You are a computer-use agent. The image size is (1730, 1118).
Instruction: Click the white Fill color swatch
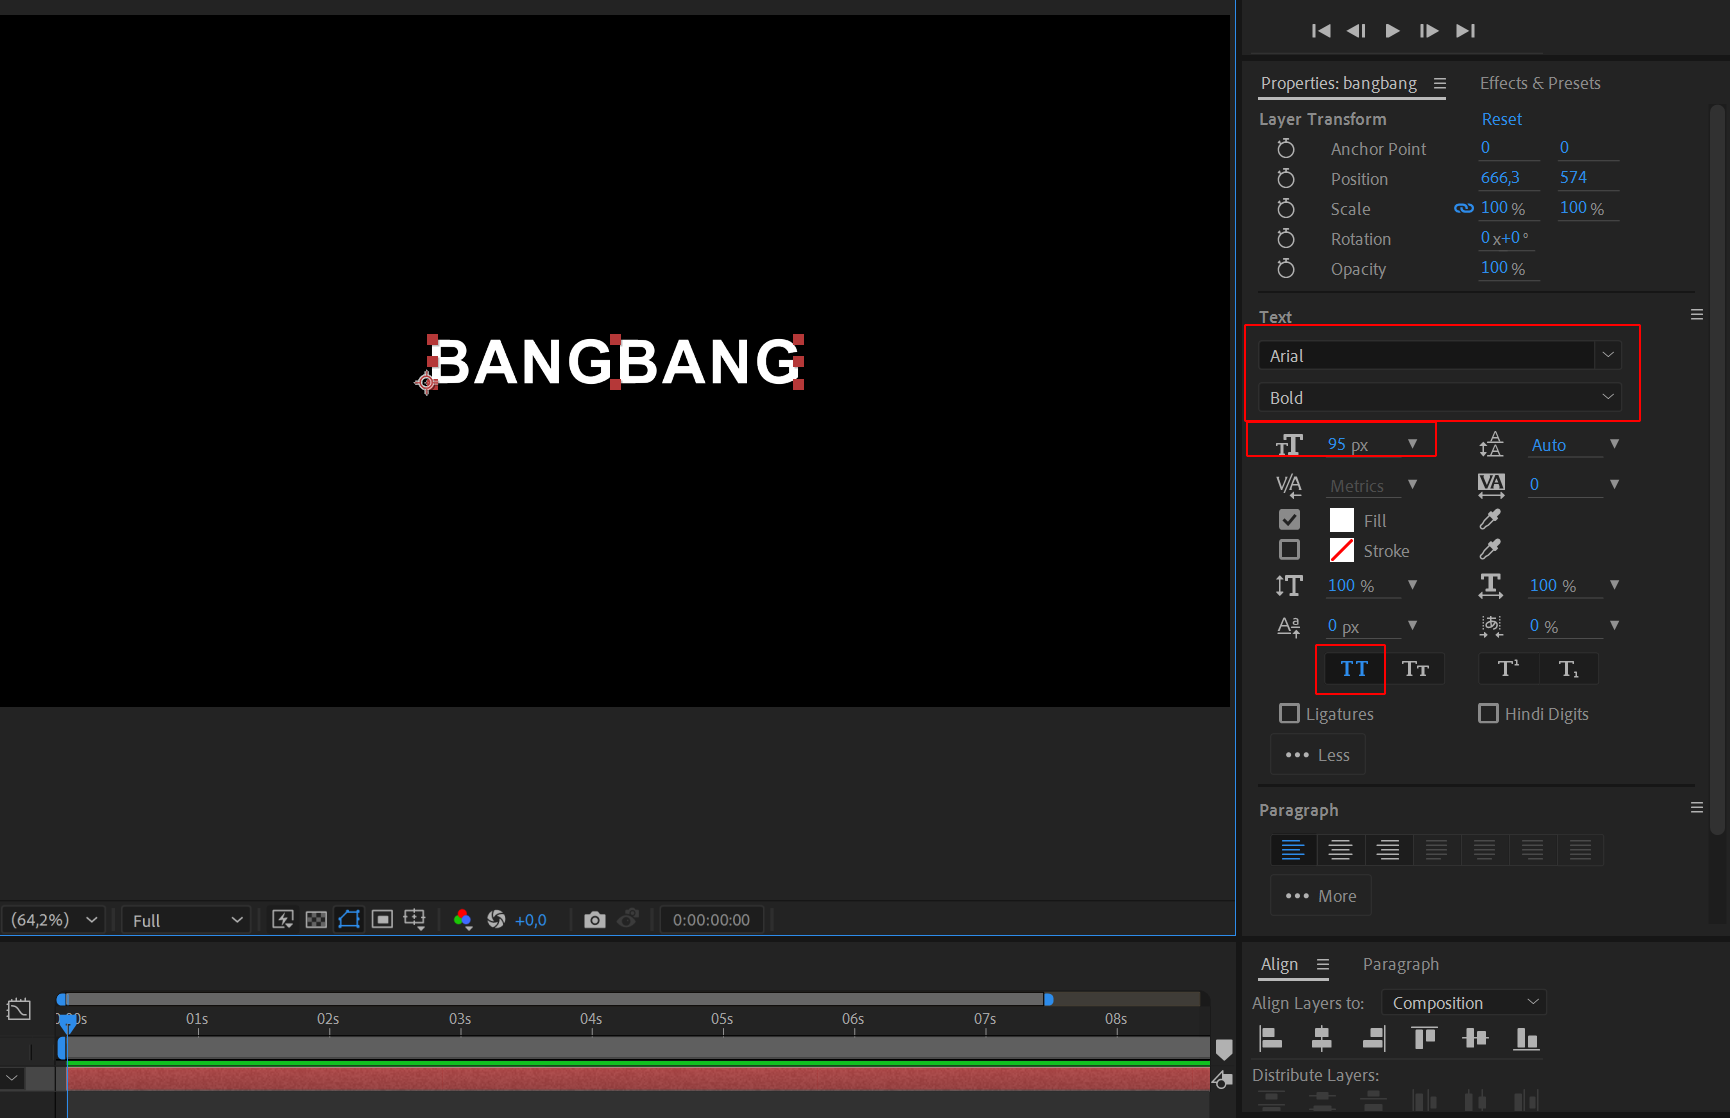pos(1342,520)
